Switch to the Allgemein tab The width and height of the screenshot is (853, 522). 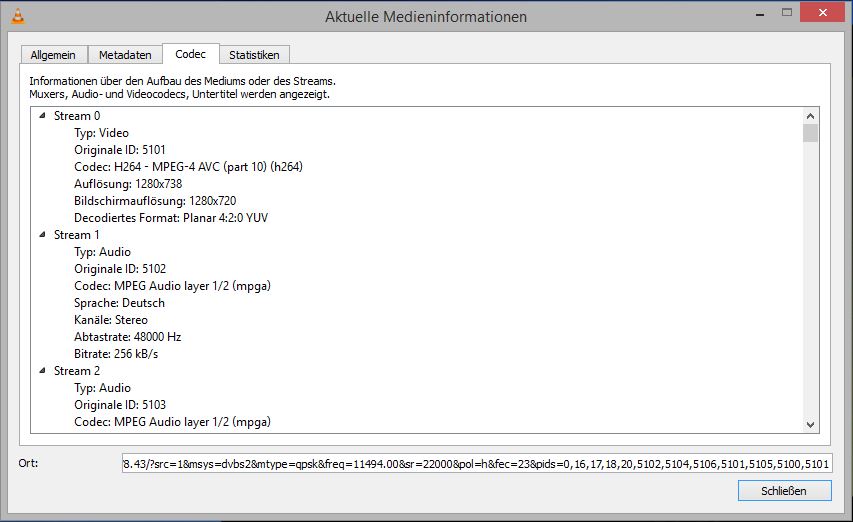(54, 55)
